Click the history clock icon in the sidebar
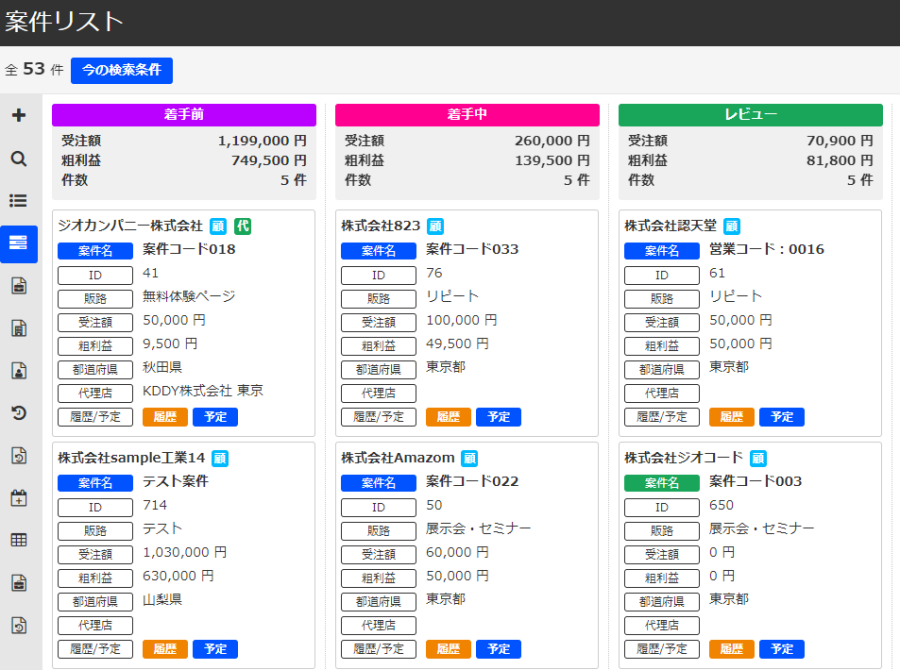Viewport: 900px width, 670px height. 18,412
